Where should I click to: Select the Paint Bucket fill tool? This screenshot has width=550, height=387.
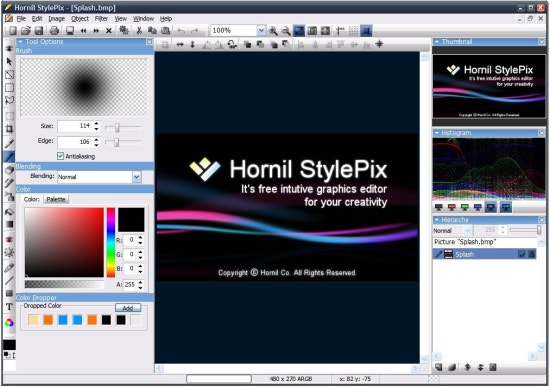point(9,212)
